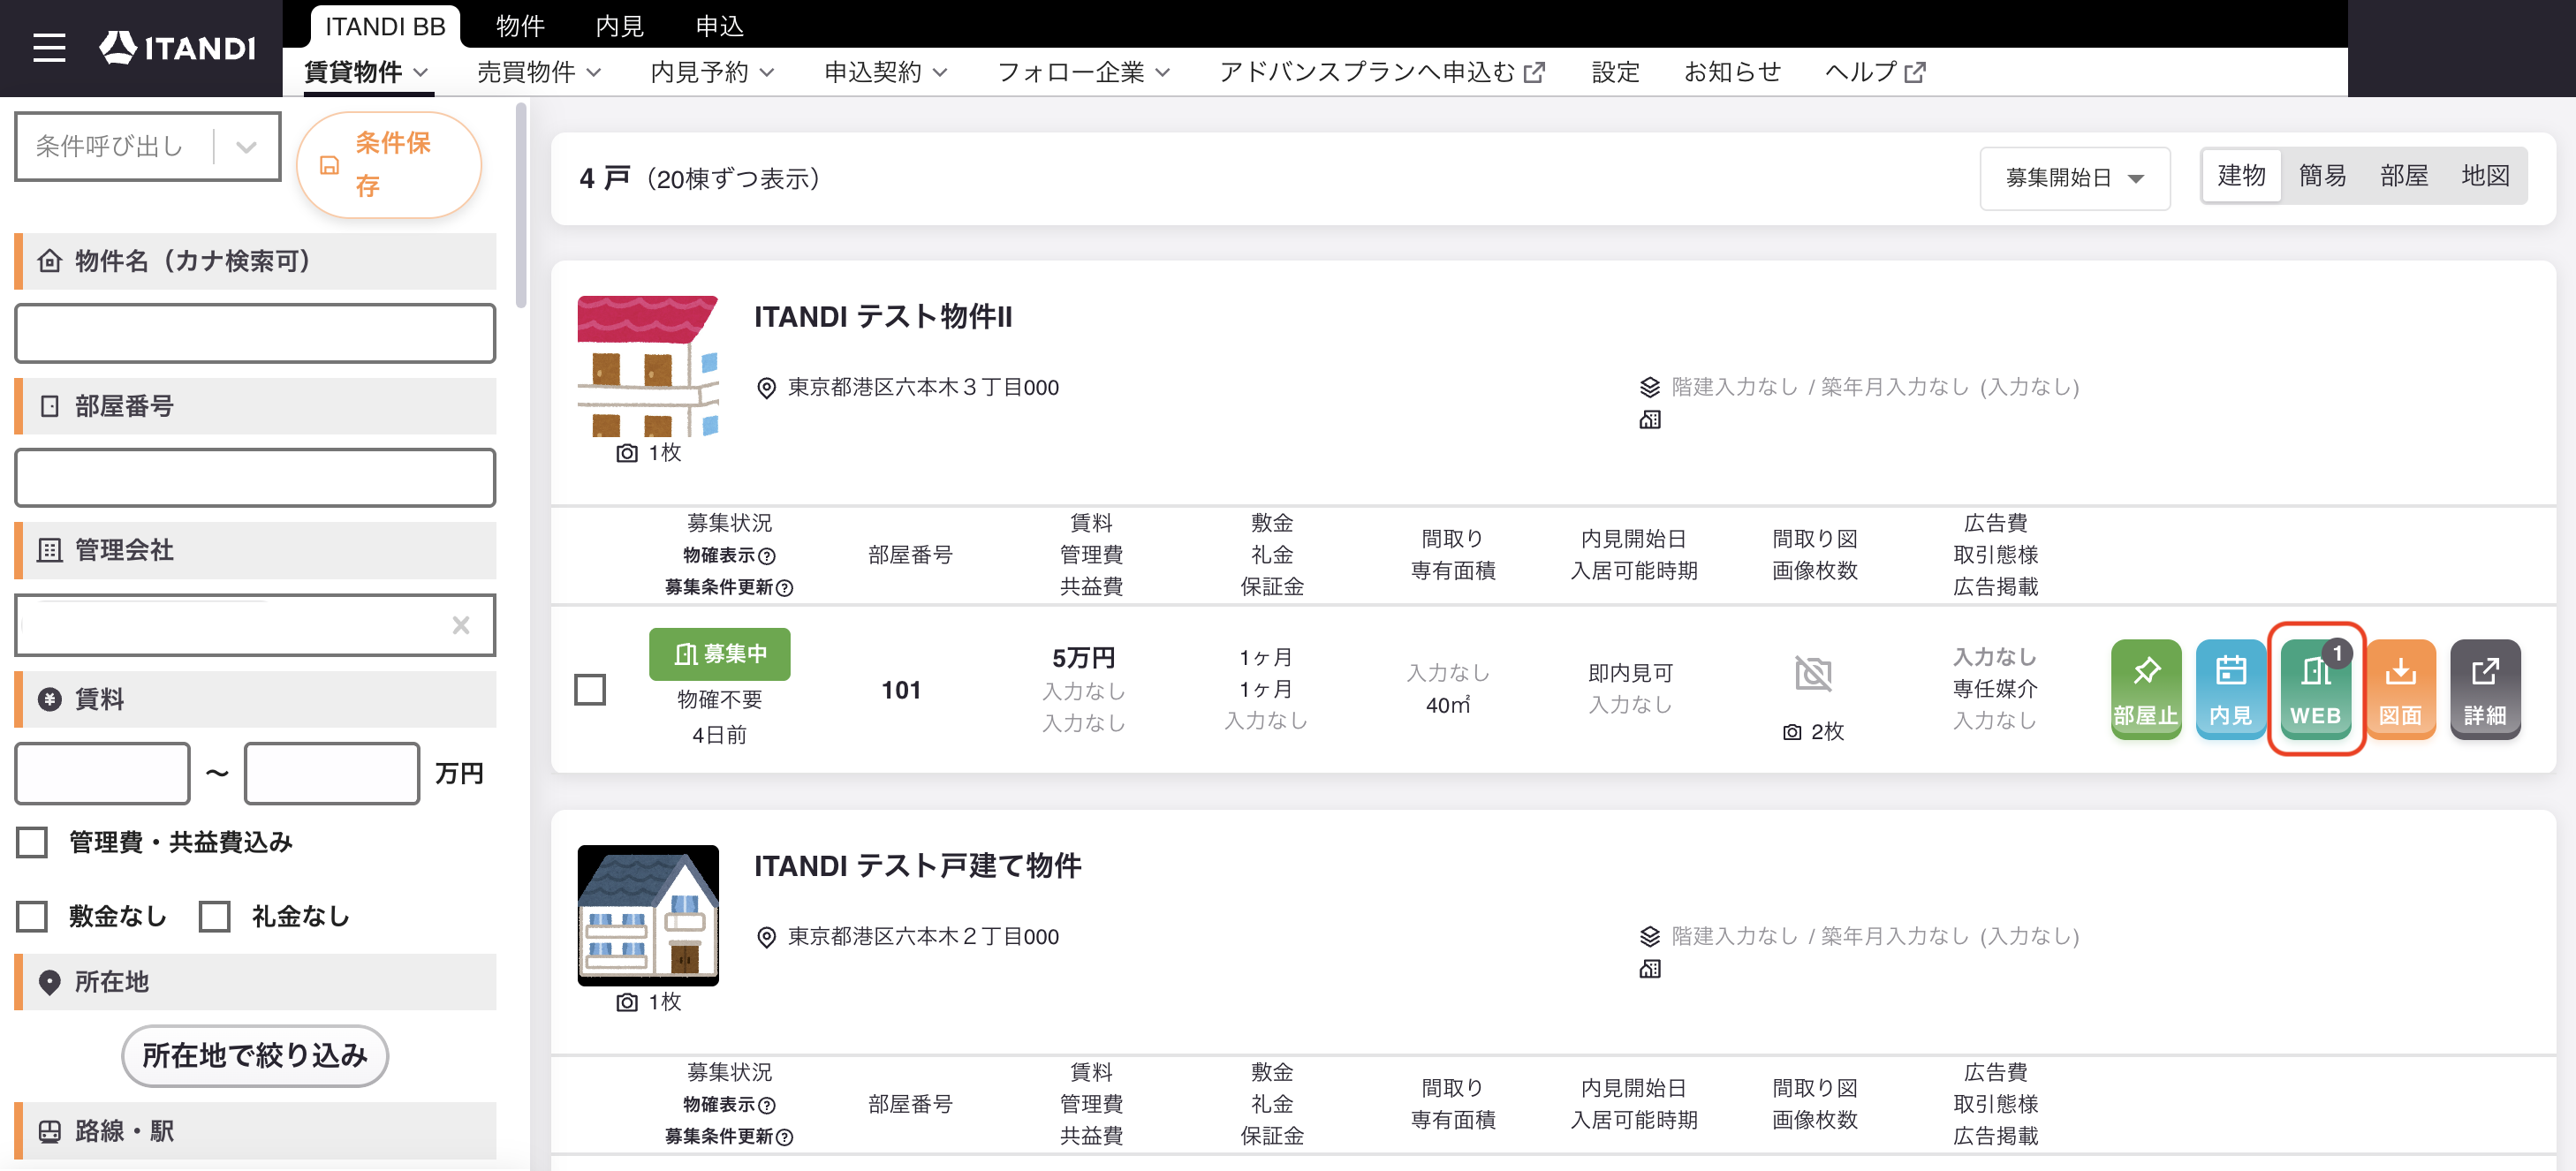Click the 募集条件更新 help icon in first property header
The height and width of the screenshot is (1171, 2576).
785,588
